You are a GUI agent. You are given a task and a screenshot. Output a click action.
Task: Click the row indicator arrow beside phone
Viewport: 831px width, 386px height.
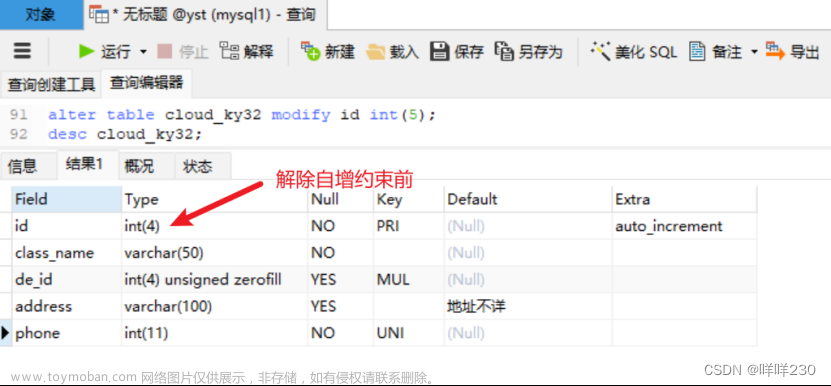6,333
